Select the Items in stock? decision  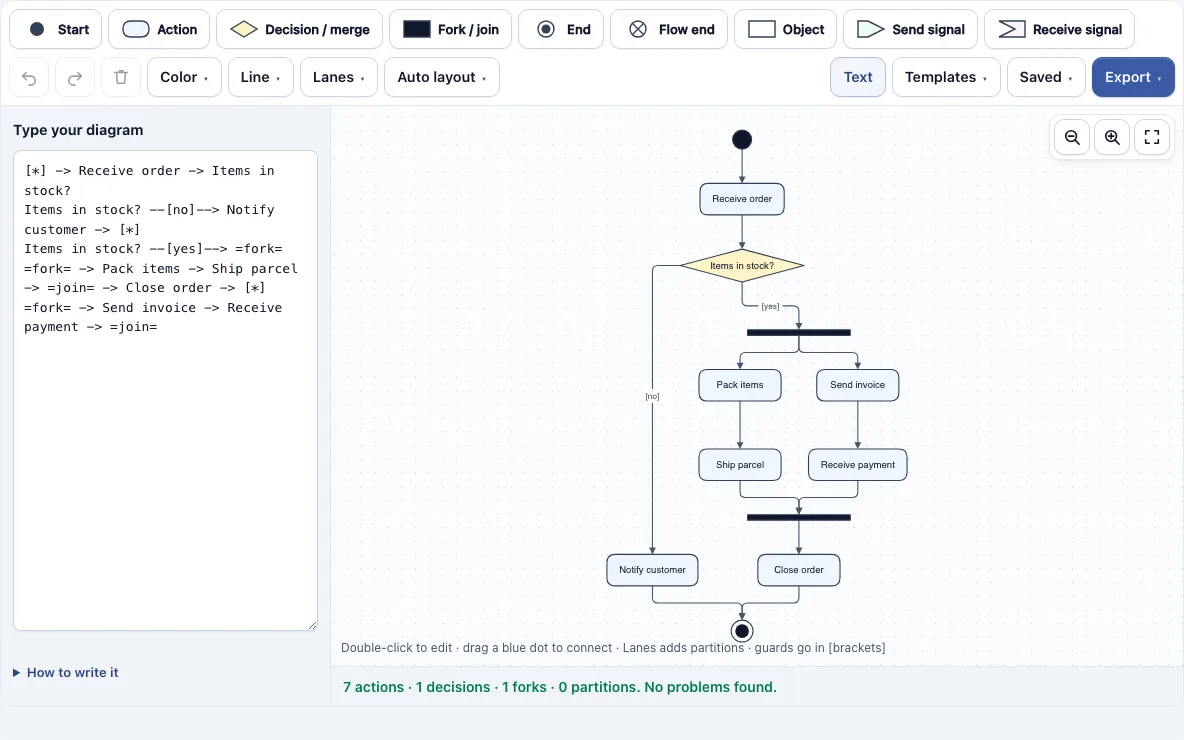point(742,266)
